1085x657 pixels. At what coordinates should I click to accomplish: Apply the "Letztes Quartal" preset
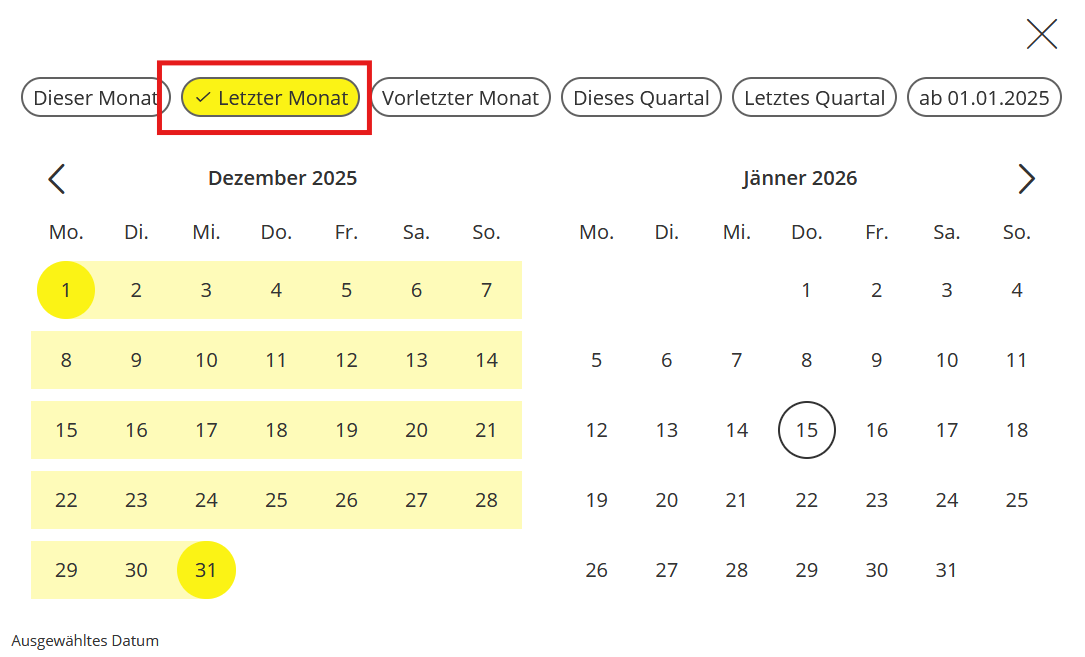click(814, 98)
